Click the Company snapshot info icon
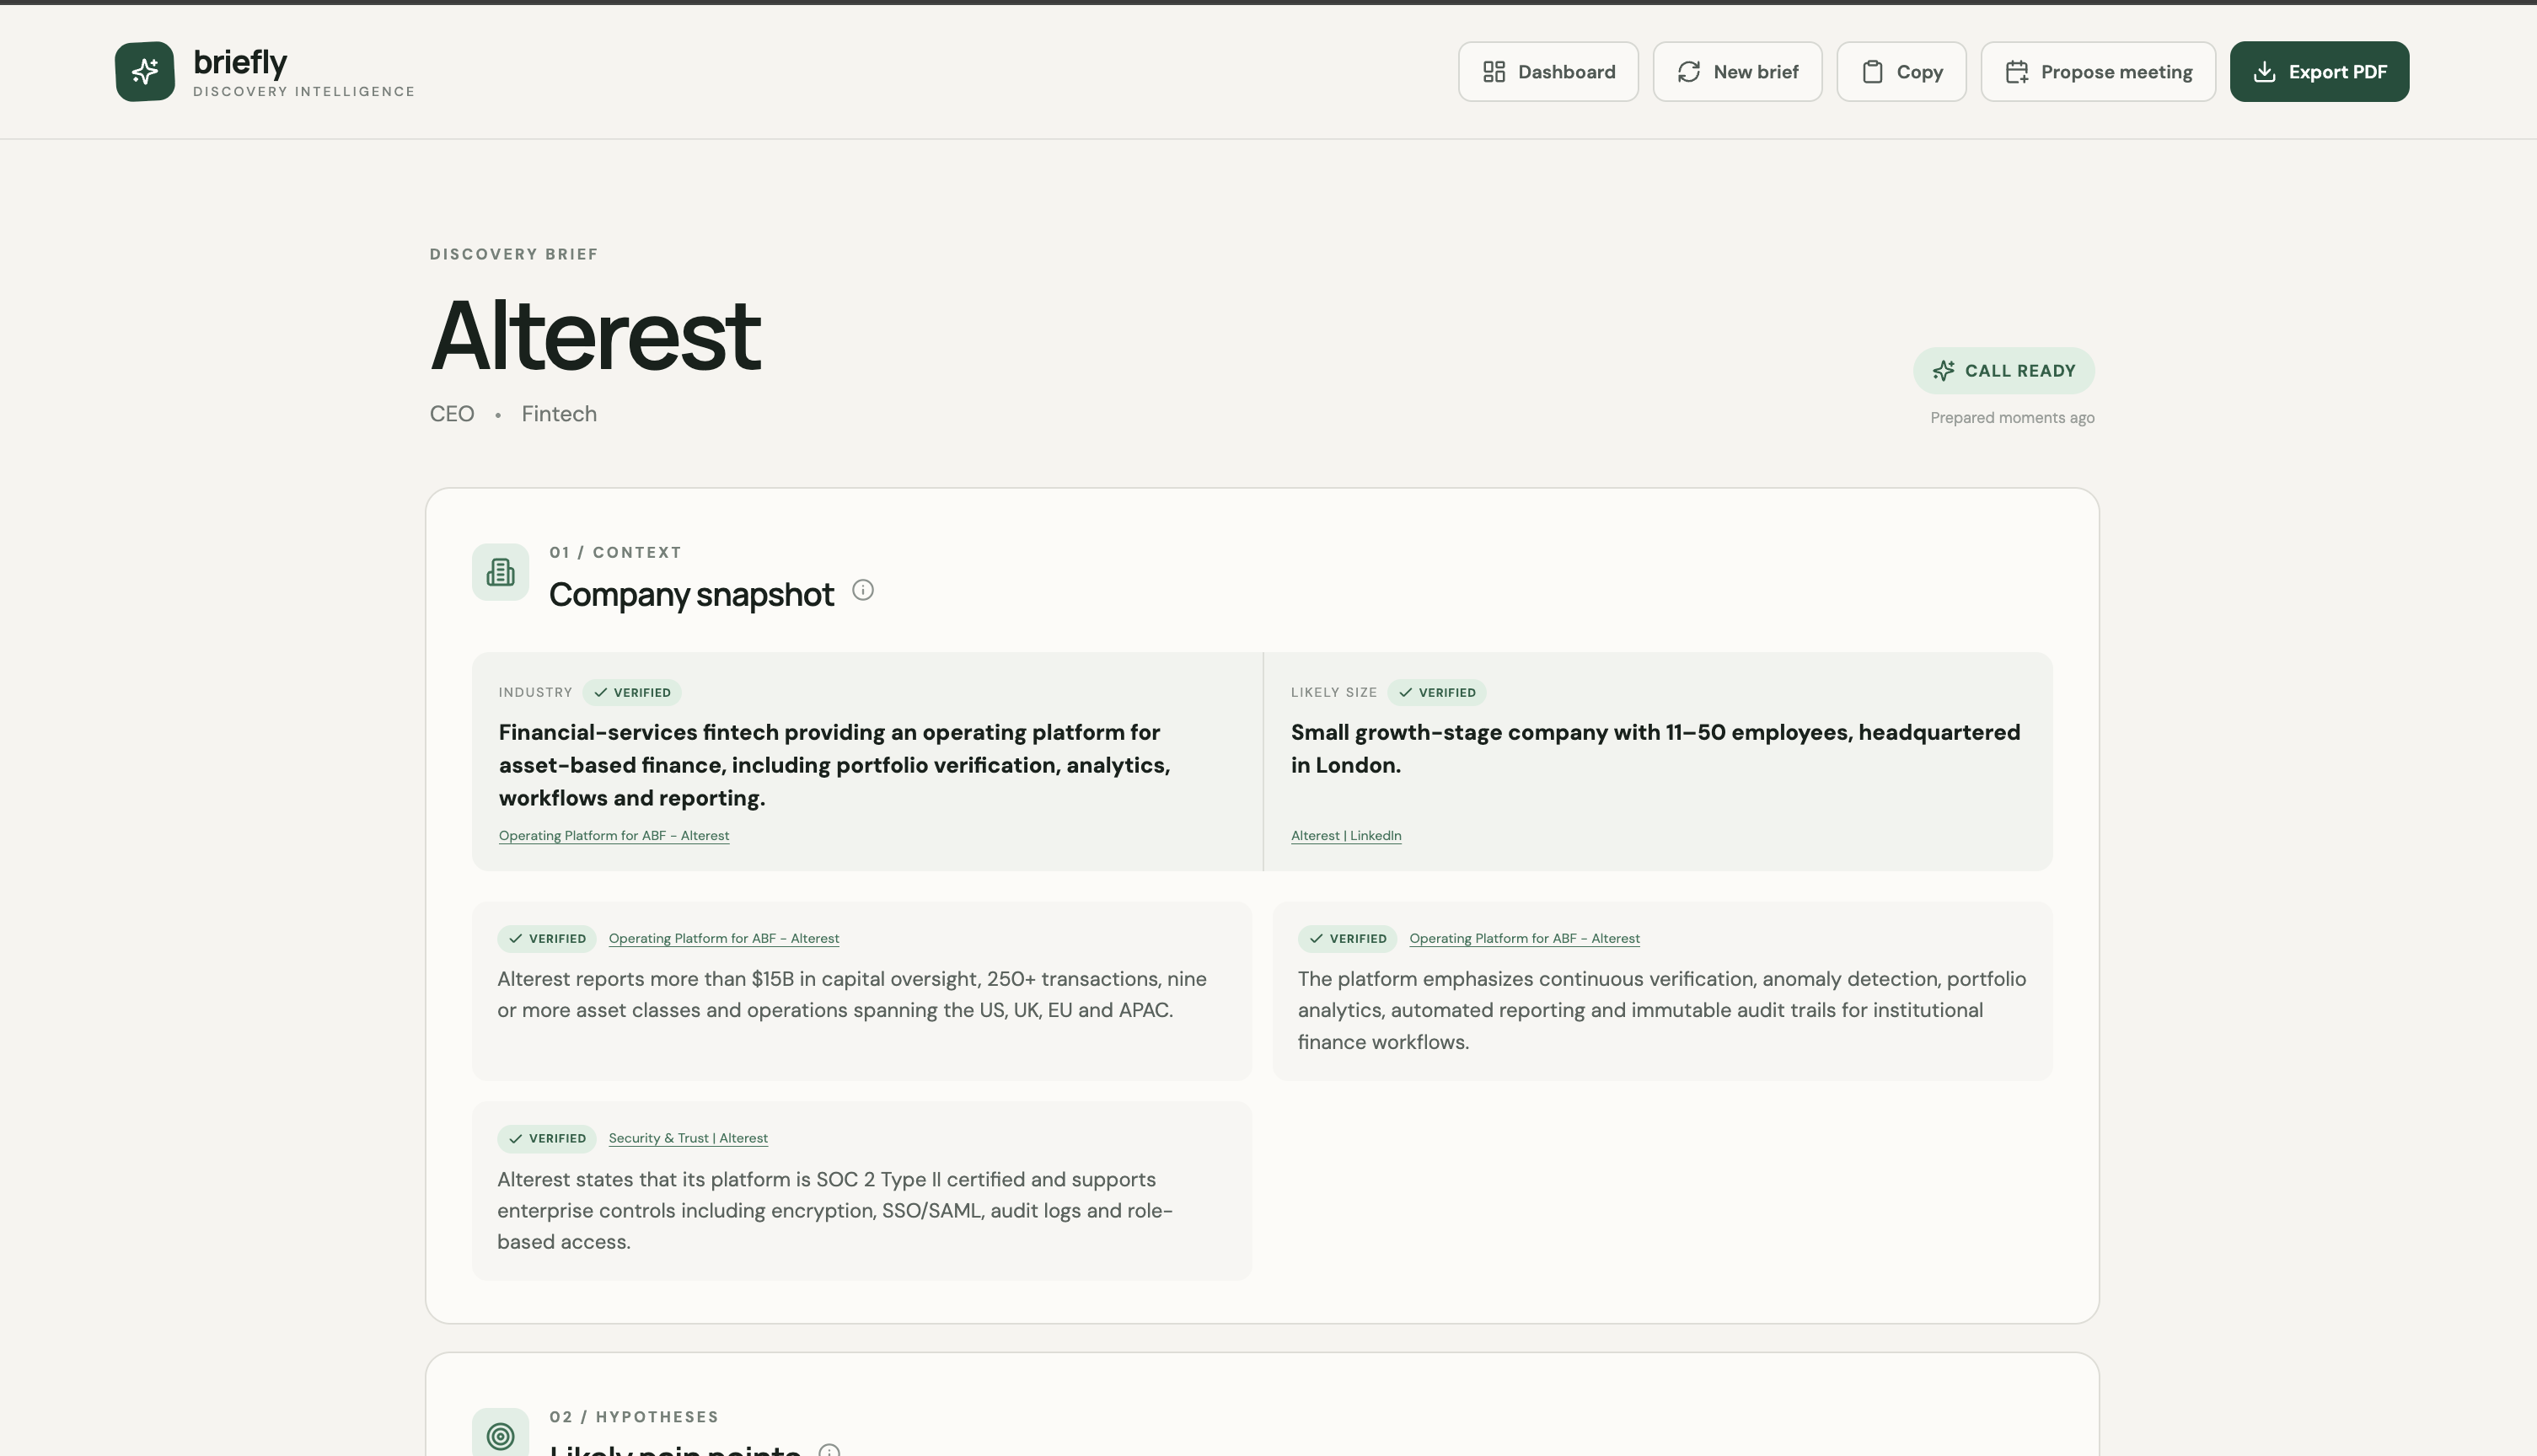 click(x=863, y=590)
